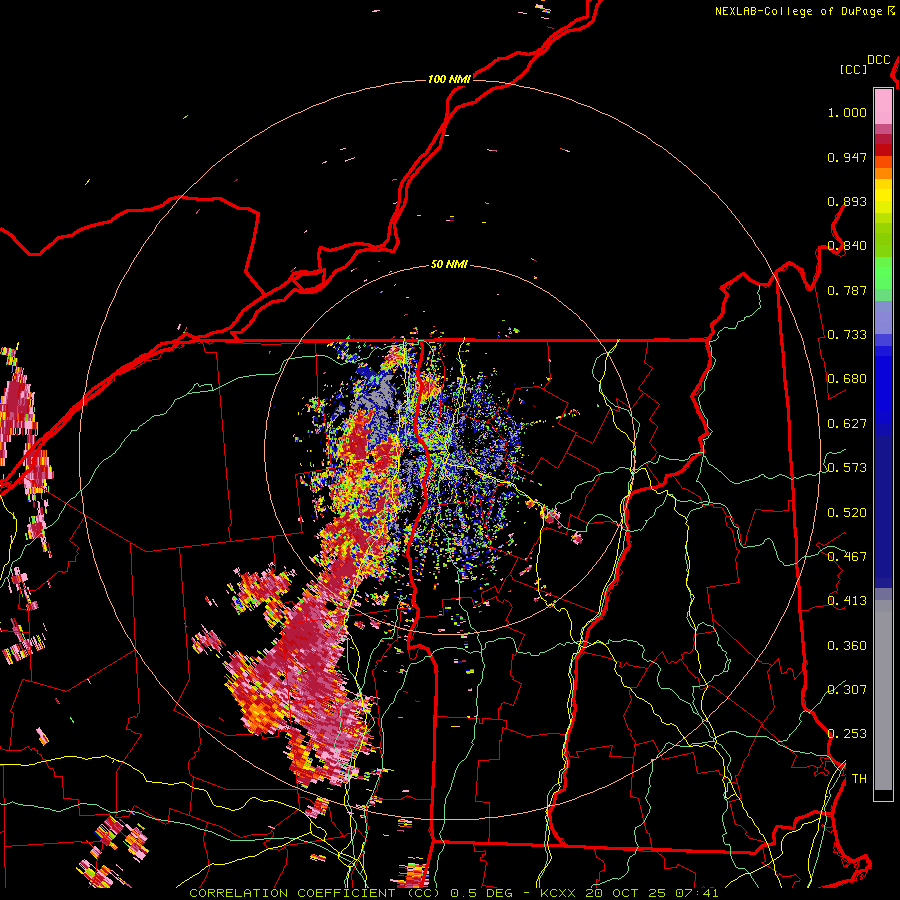Viewport: 900px width, 900px height.
Task: Pick the yellow segment of the color bar
Action: (x=883, y=196)
